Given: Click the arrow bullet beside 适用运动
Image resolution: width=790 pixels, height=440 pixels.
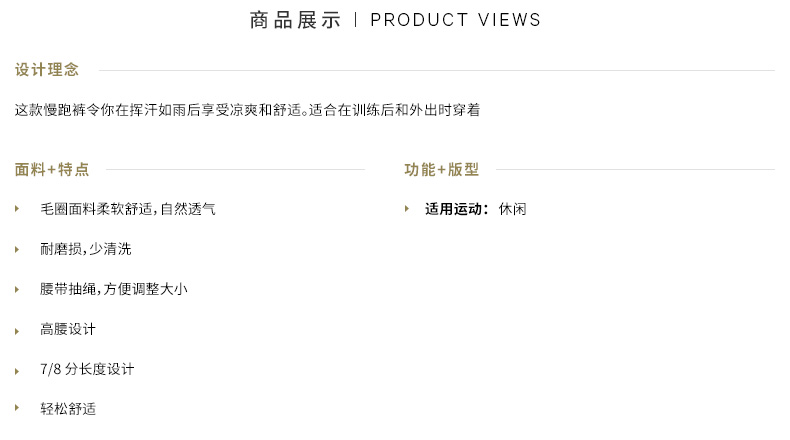Looking at the screenshot, I should click(407, 209).
